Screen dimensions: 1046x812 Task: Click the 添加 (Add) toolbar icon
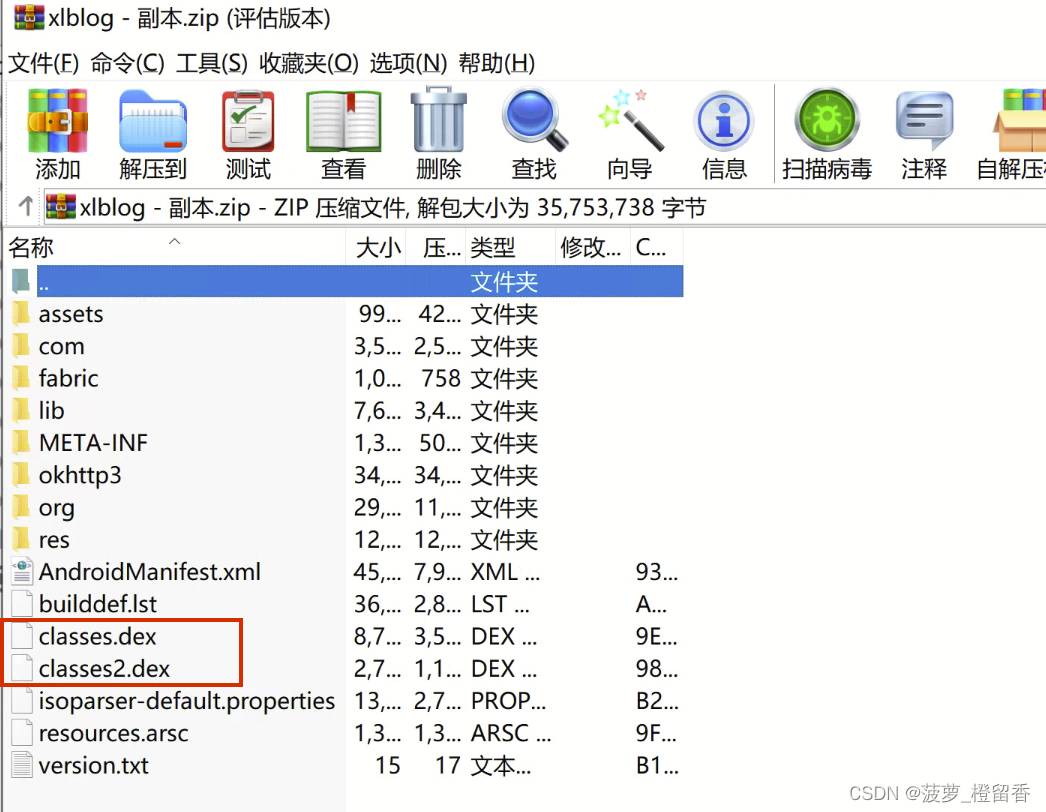point(57,121)
